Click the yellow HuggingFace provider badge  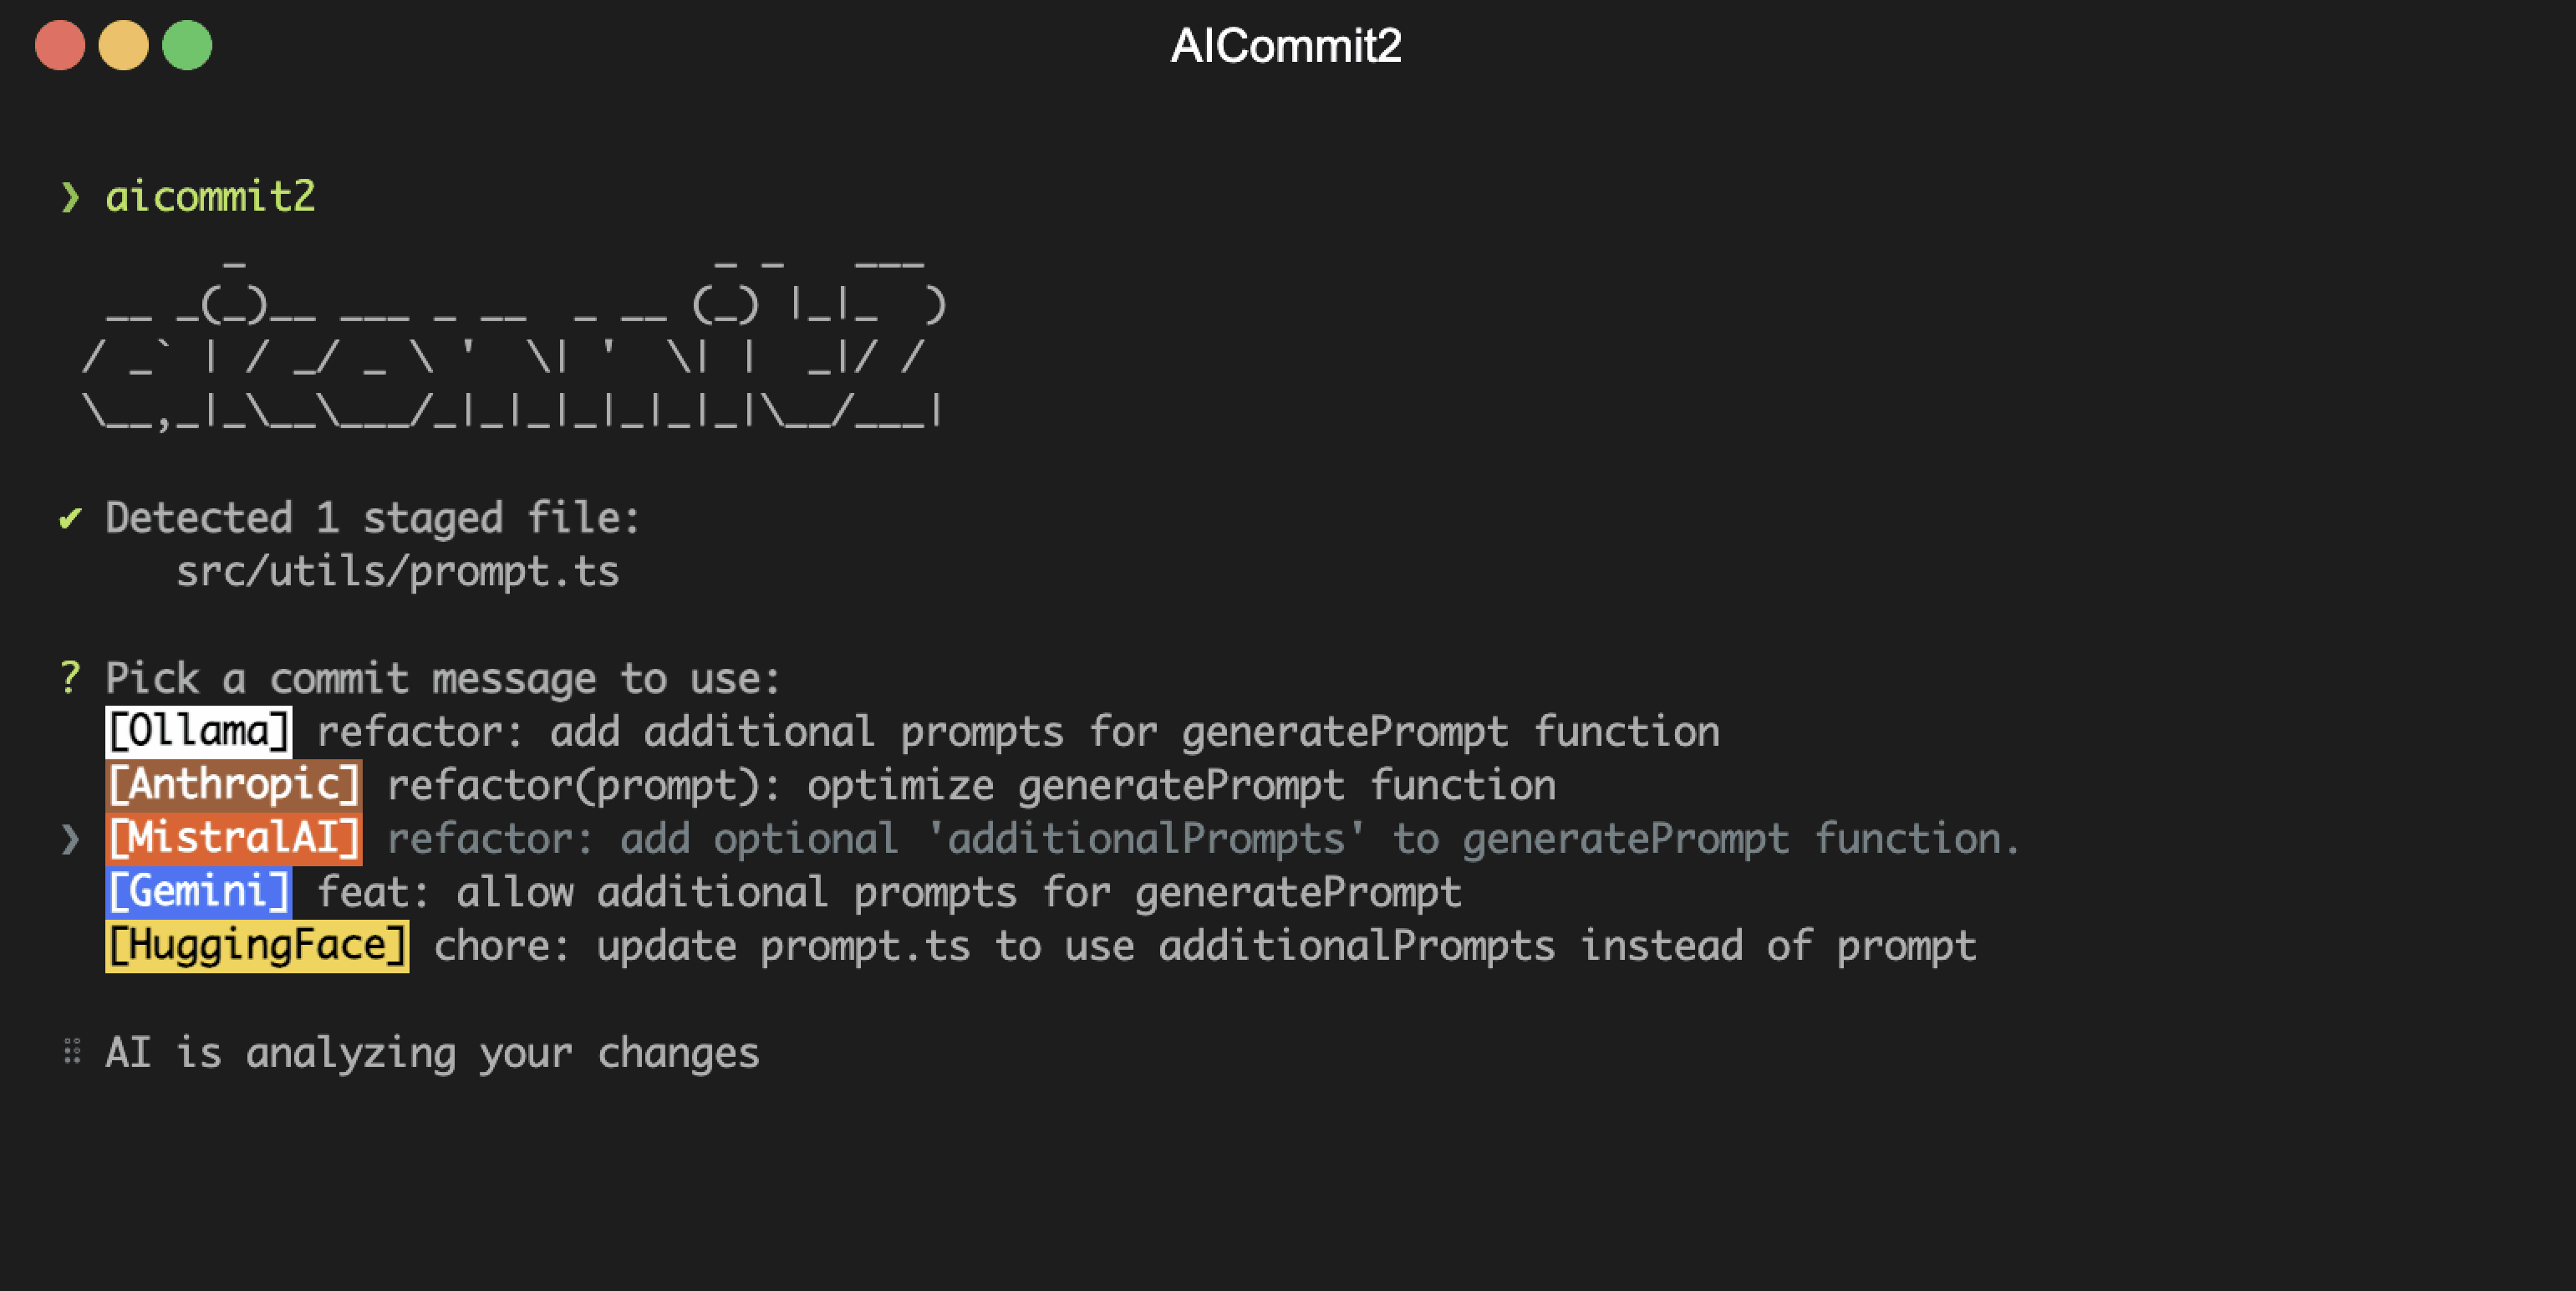257,946
